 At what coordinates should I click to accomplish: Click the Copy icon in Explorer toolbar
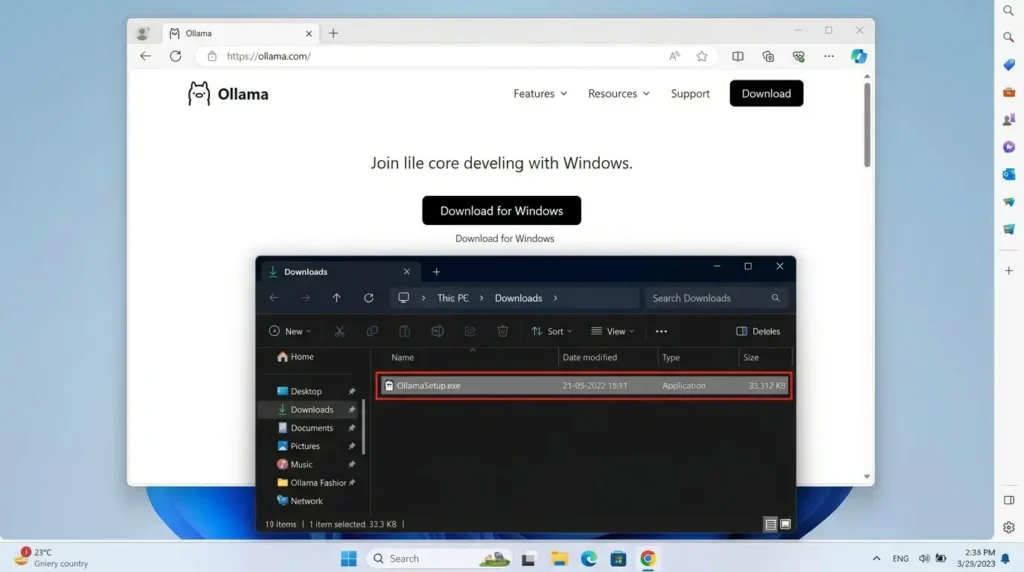372,331
